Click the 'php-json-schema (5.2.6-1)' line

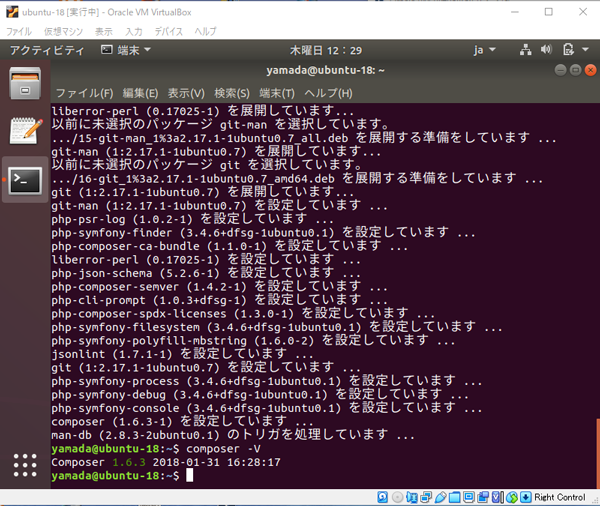(x=206, y=273)
